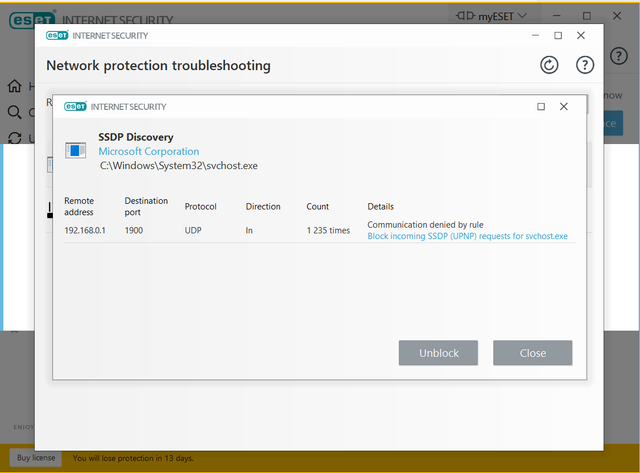
Task: Click the Direction column header
Action: coord(263,207)
